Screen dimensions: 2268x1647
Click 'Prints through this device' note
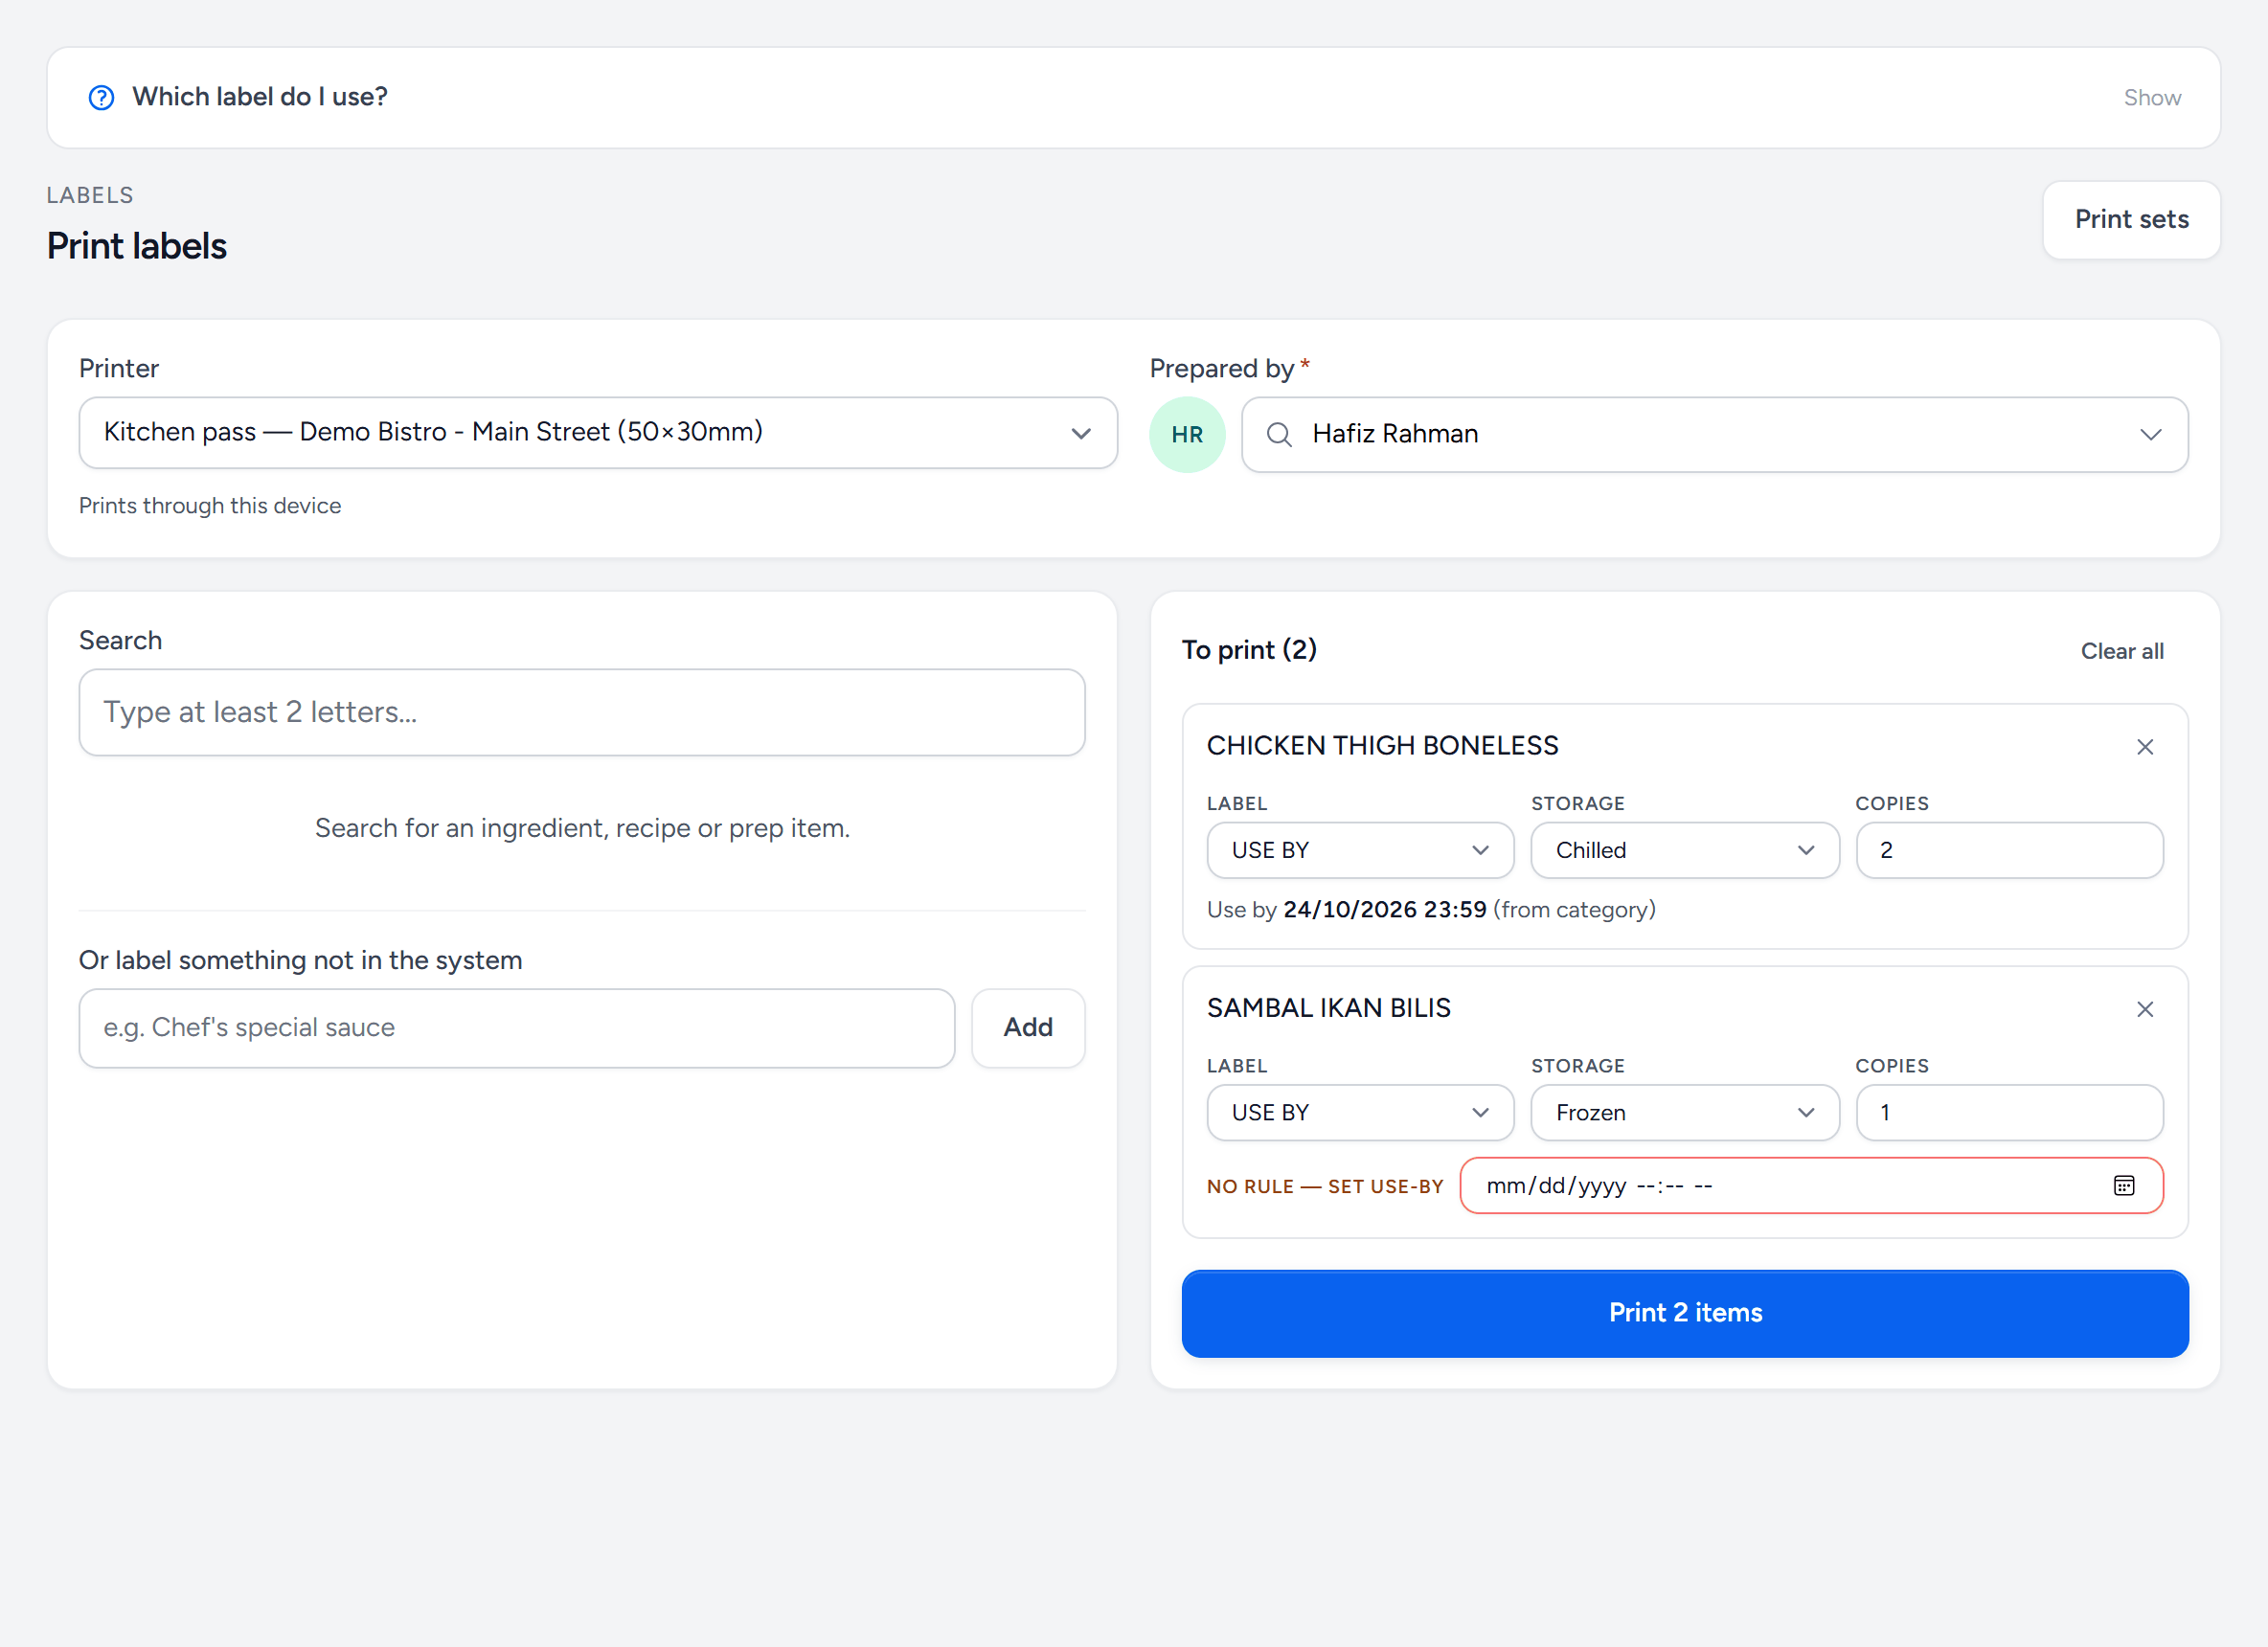click(210, 505)
